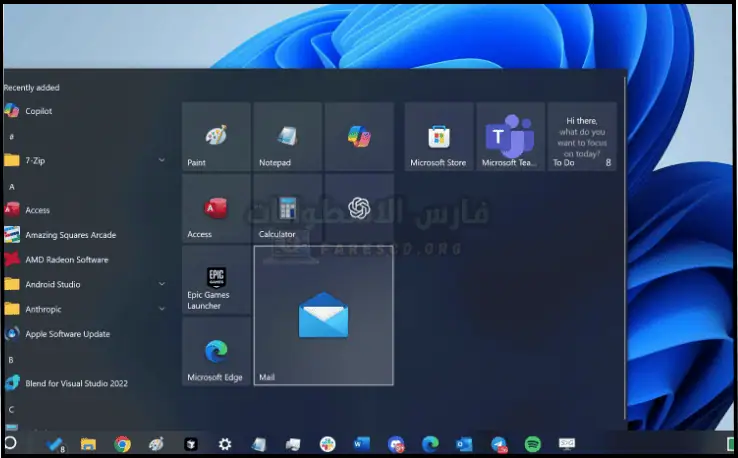738x458 pixels.
Task: Expand the Anthropic folder chevron
Action: [x=162, y=309]
